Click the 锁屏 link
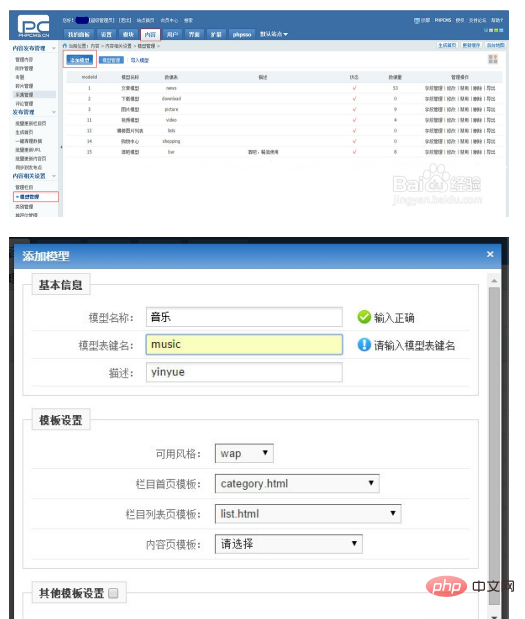 (426, 20)
